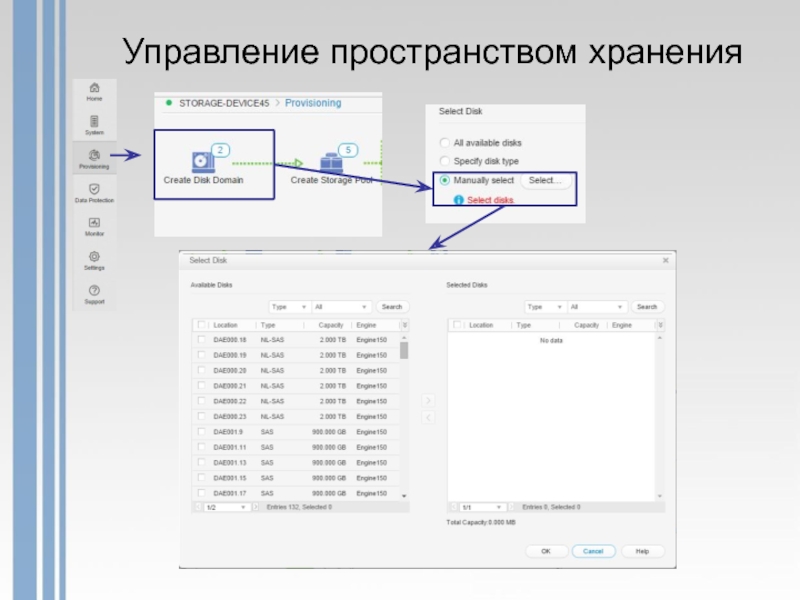Open the Data Protection shield icon
This screenshot has width=800, height=600.
(x=94, y=189)
